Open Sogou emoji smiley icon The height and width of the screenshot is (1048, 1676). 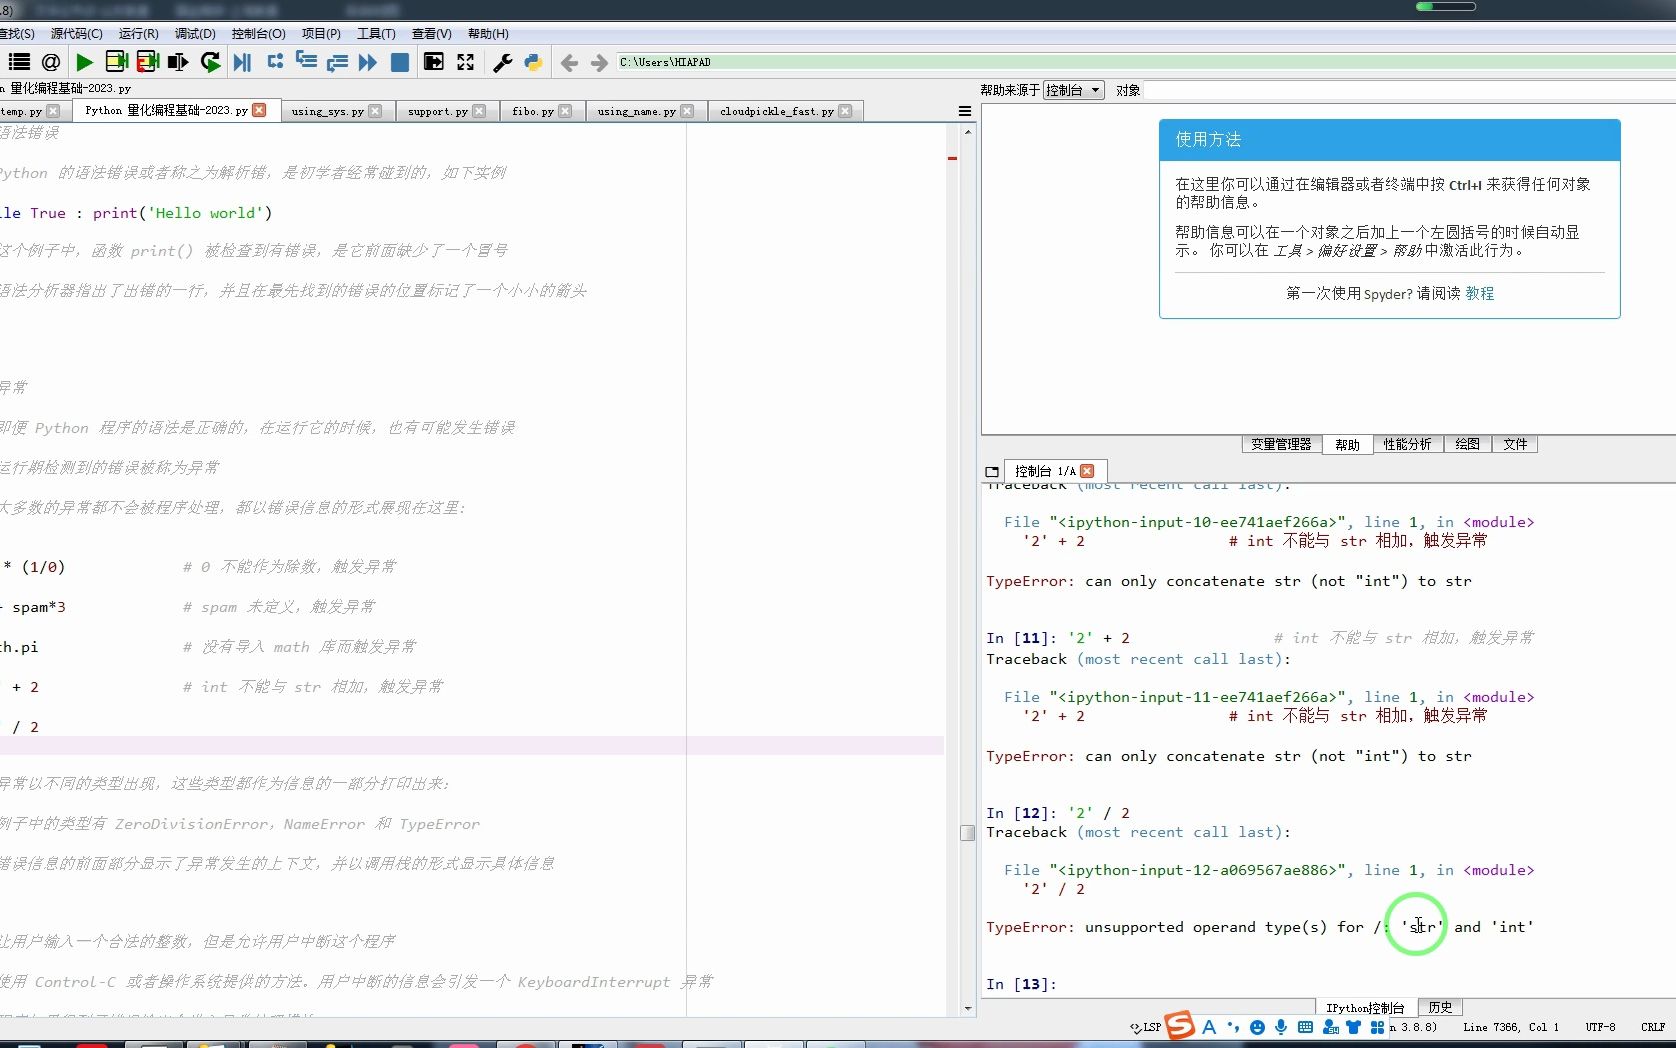tap(1257, 1027)
